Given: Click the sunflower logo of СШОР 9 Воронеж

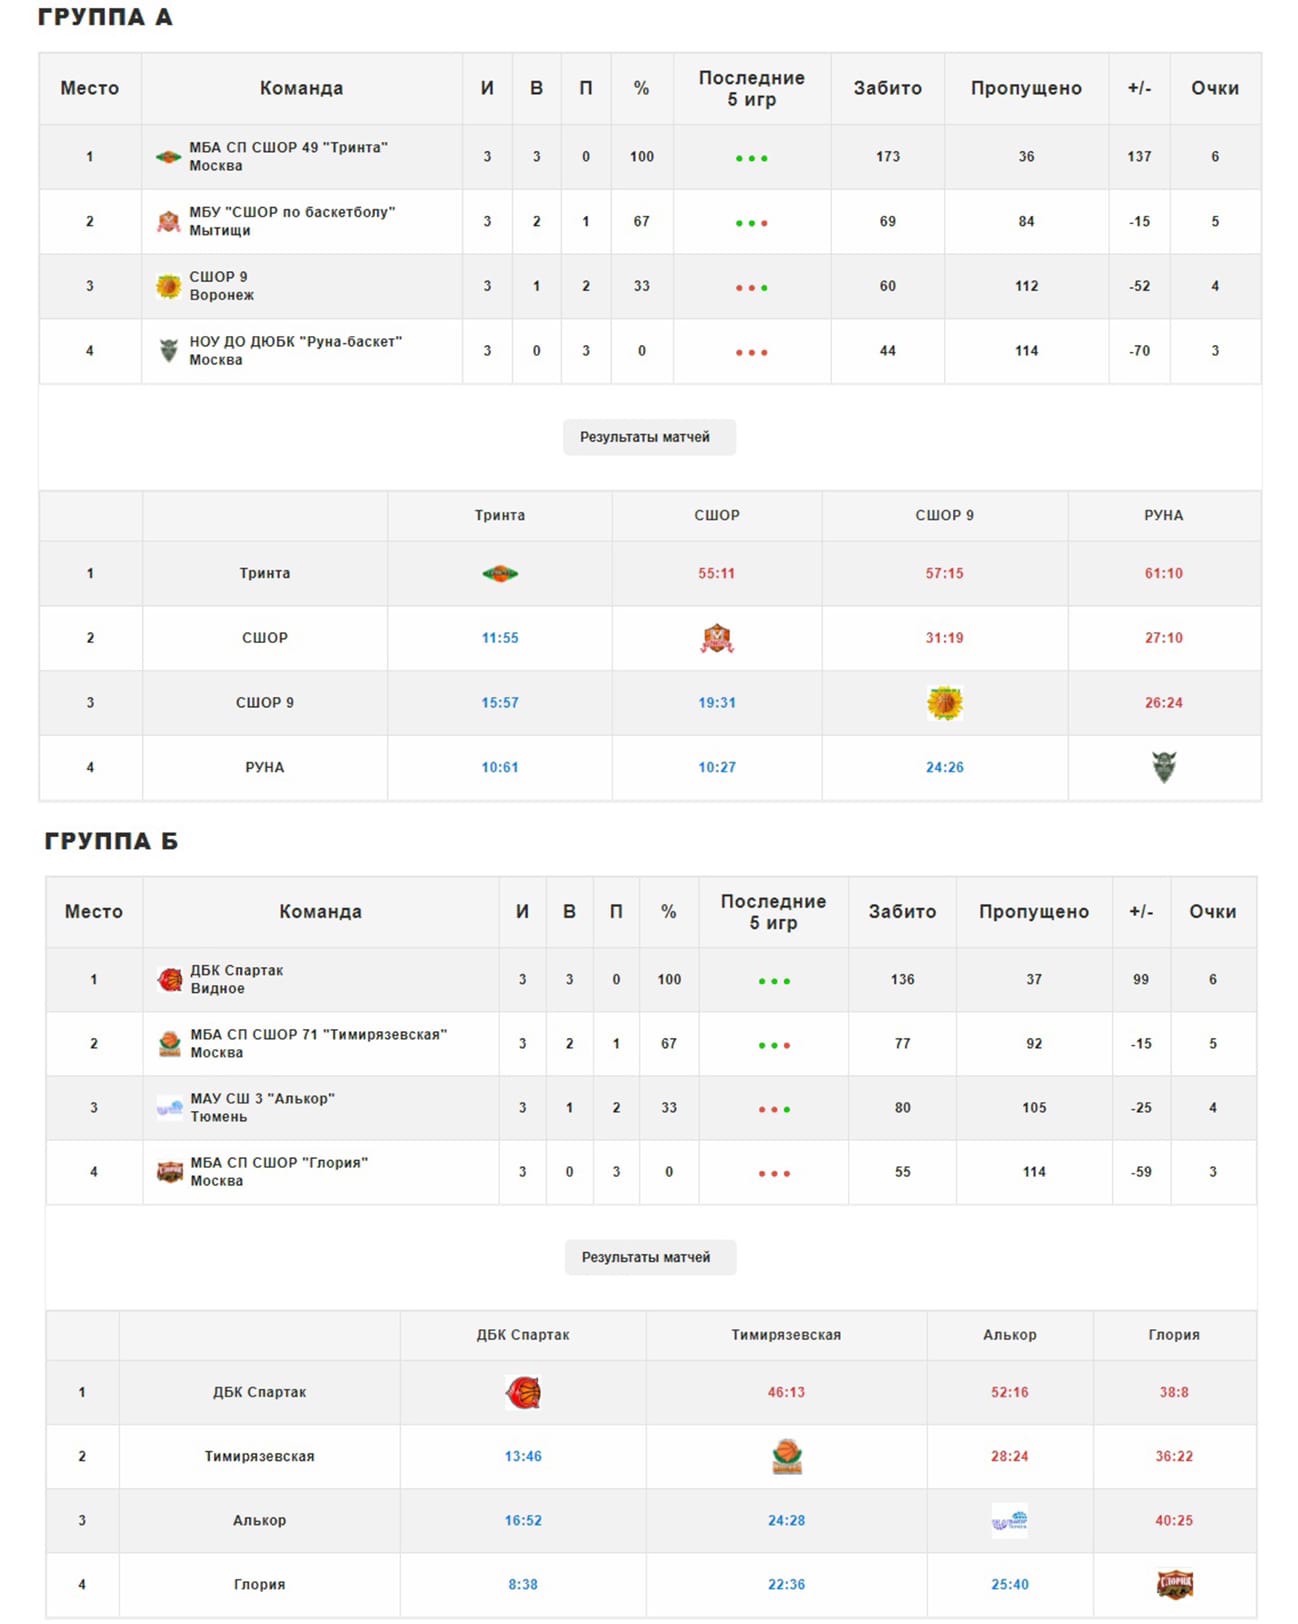Looking at the screenshot, I should click(168, 286).
